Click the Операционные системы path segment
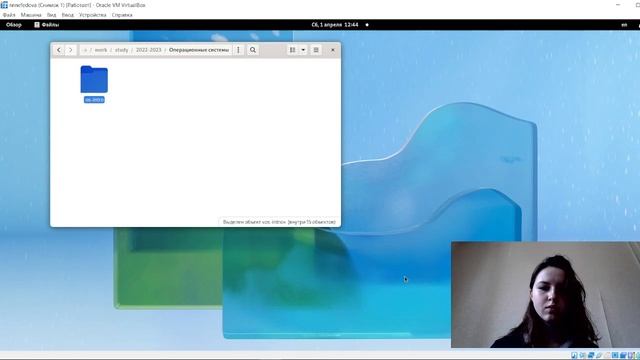The width and height of the screenshot is (640, 360). click(x=199, y=50)
